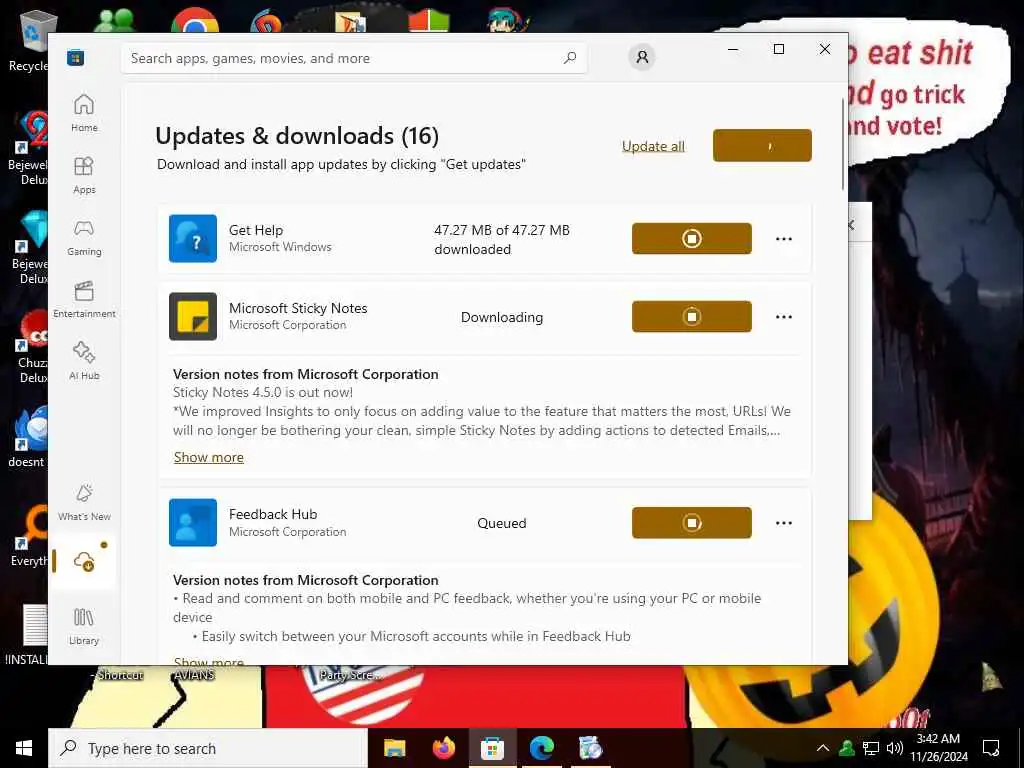
Task: Open the Entertainment section
Action: click(84, 299)
